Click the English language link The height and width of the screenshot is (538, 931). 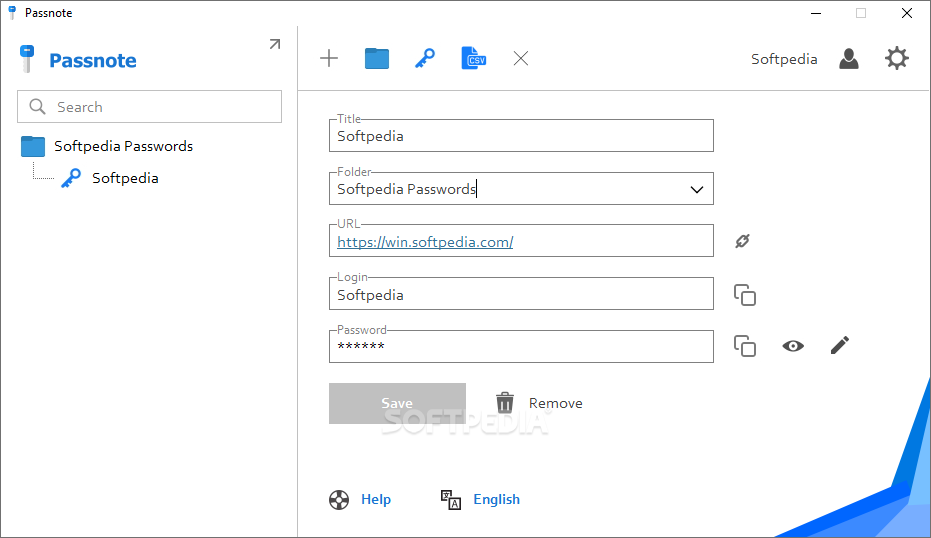496,499
